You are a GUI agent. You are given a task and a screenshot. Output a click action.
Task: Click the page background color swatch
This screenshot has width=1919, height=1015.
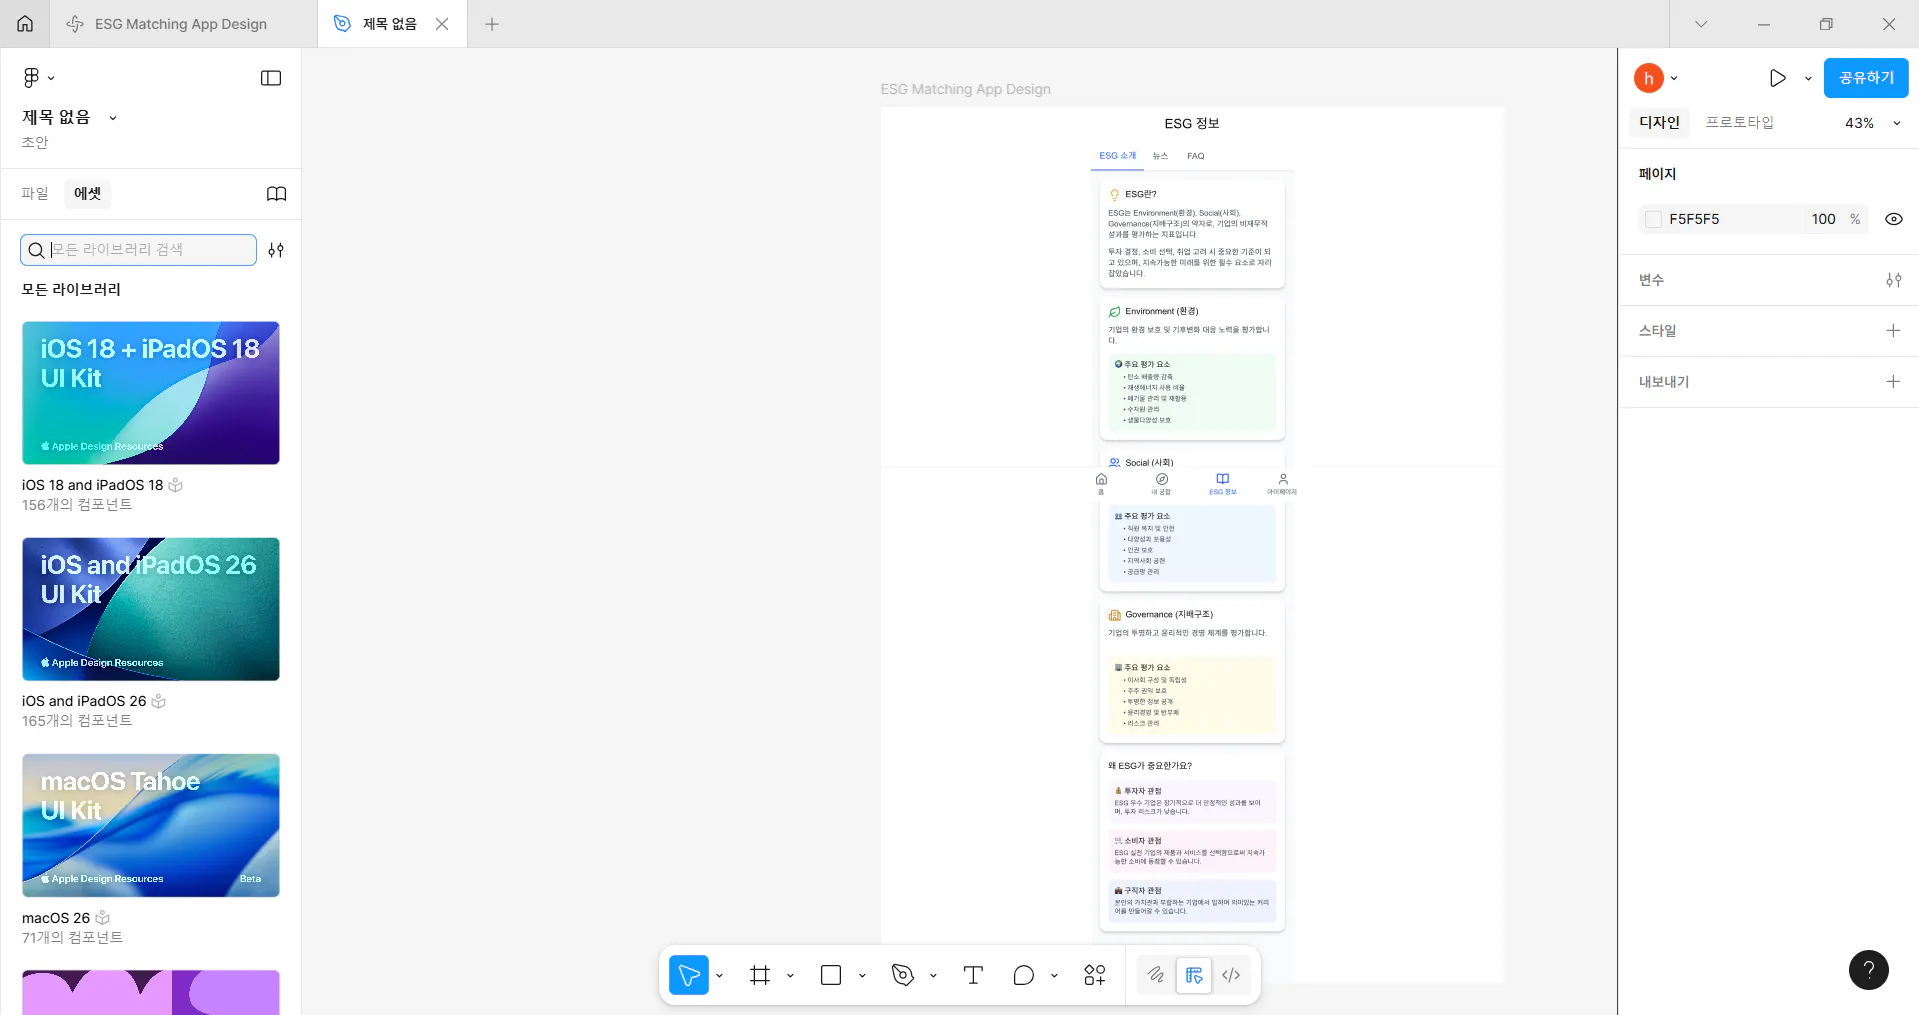click(x=1654, y=219)
